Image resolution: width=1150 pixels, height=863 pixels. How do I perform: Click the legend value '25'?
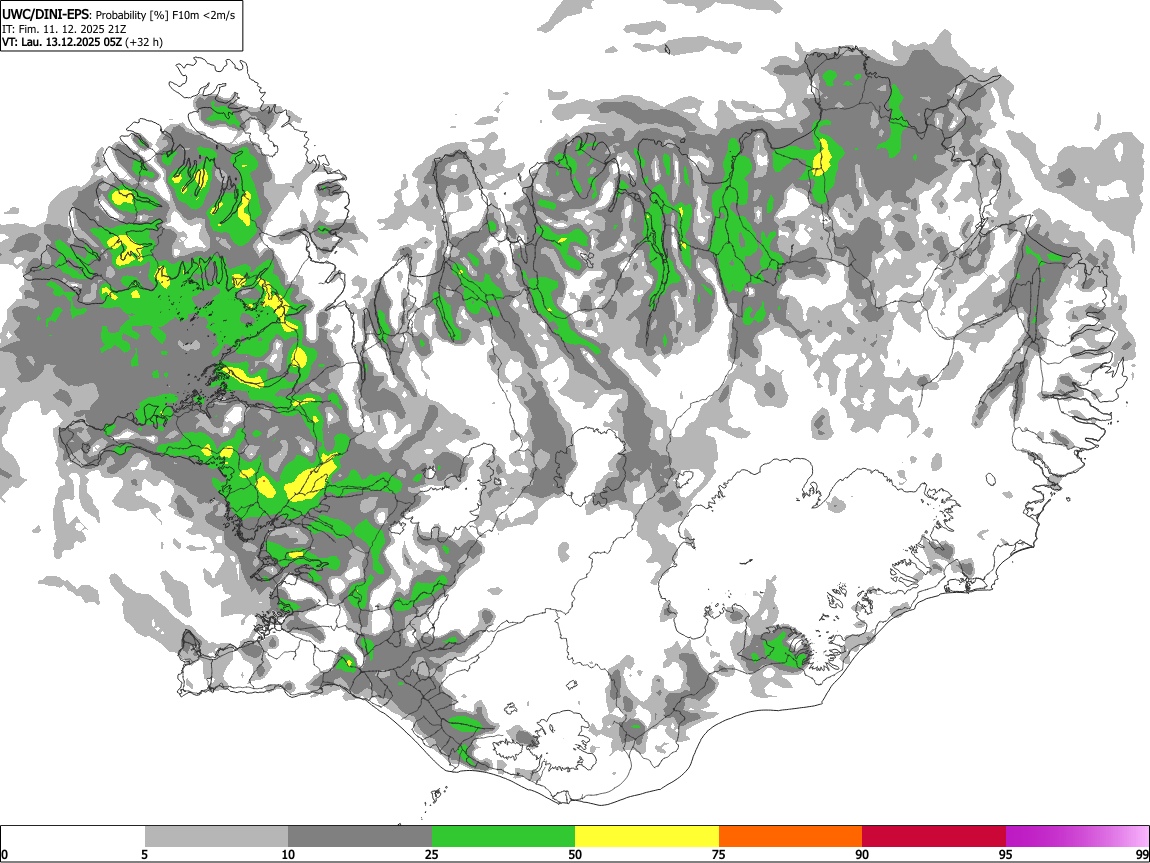pyautogui.click(x=432, y=855)
